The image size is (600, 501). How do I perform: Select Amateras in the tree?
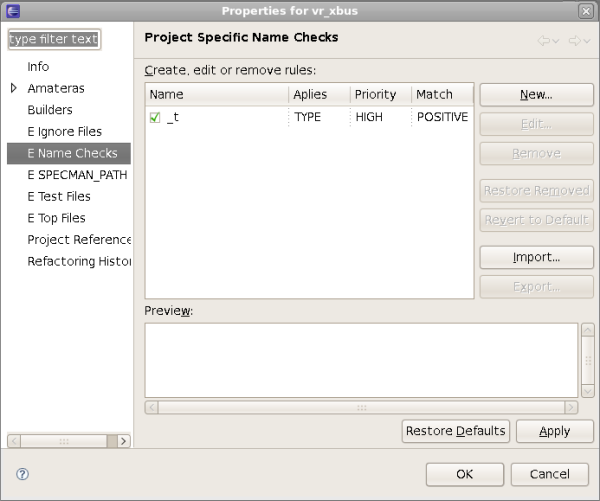[x=56, y=88]
